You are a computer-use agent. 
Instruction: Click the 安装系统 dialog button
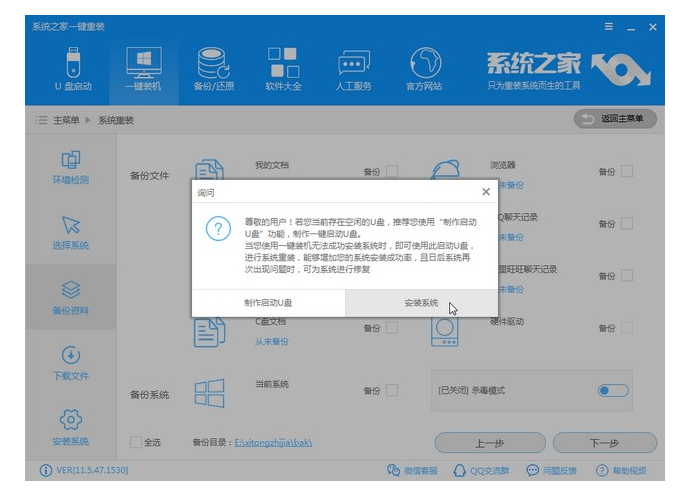[x=421, y=303]
